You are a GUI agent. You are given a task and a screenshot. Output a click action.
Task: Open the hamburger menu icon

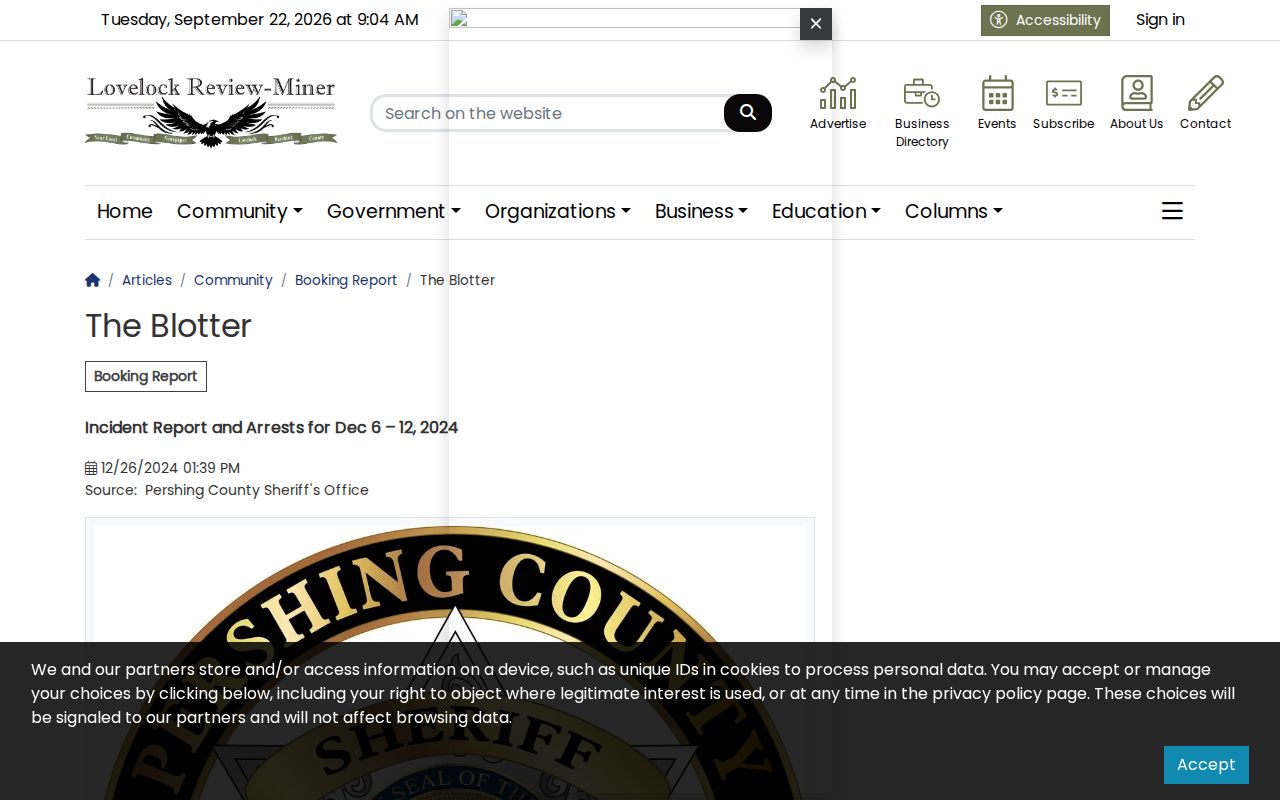click(1172, 211)
